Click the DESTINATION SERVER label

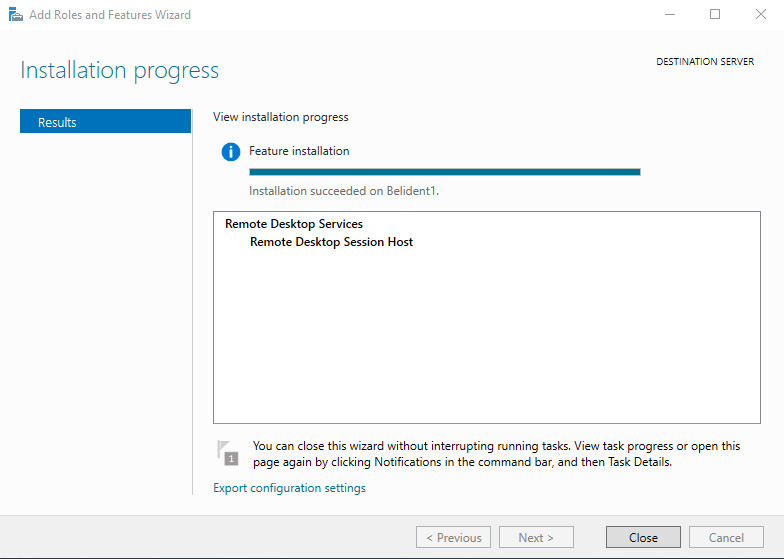point(705,62)
